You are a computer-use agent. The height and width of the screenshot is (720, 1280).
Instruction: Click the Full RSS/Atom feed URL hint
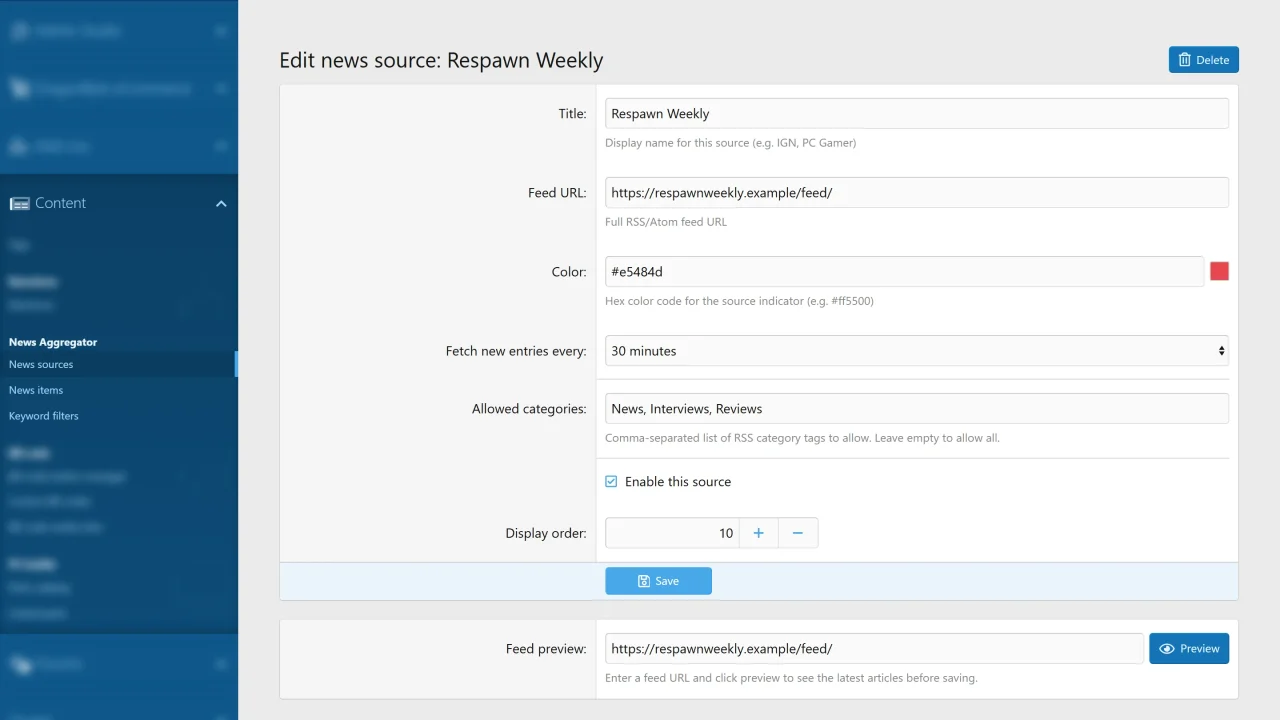(x=666, y=222)
